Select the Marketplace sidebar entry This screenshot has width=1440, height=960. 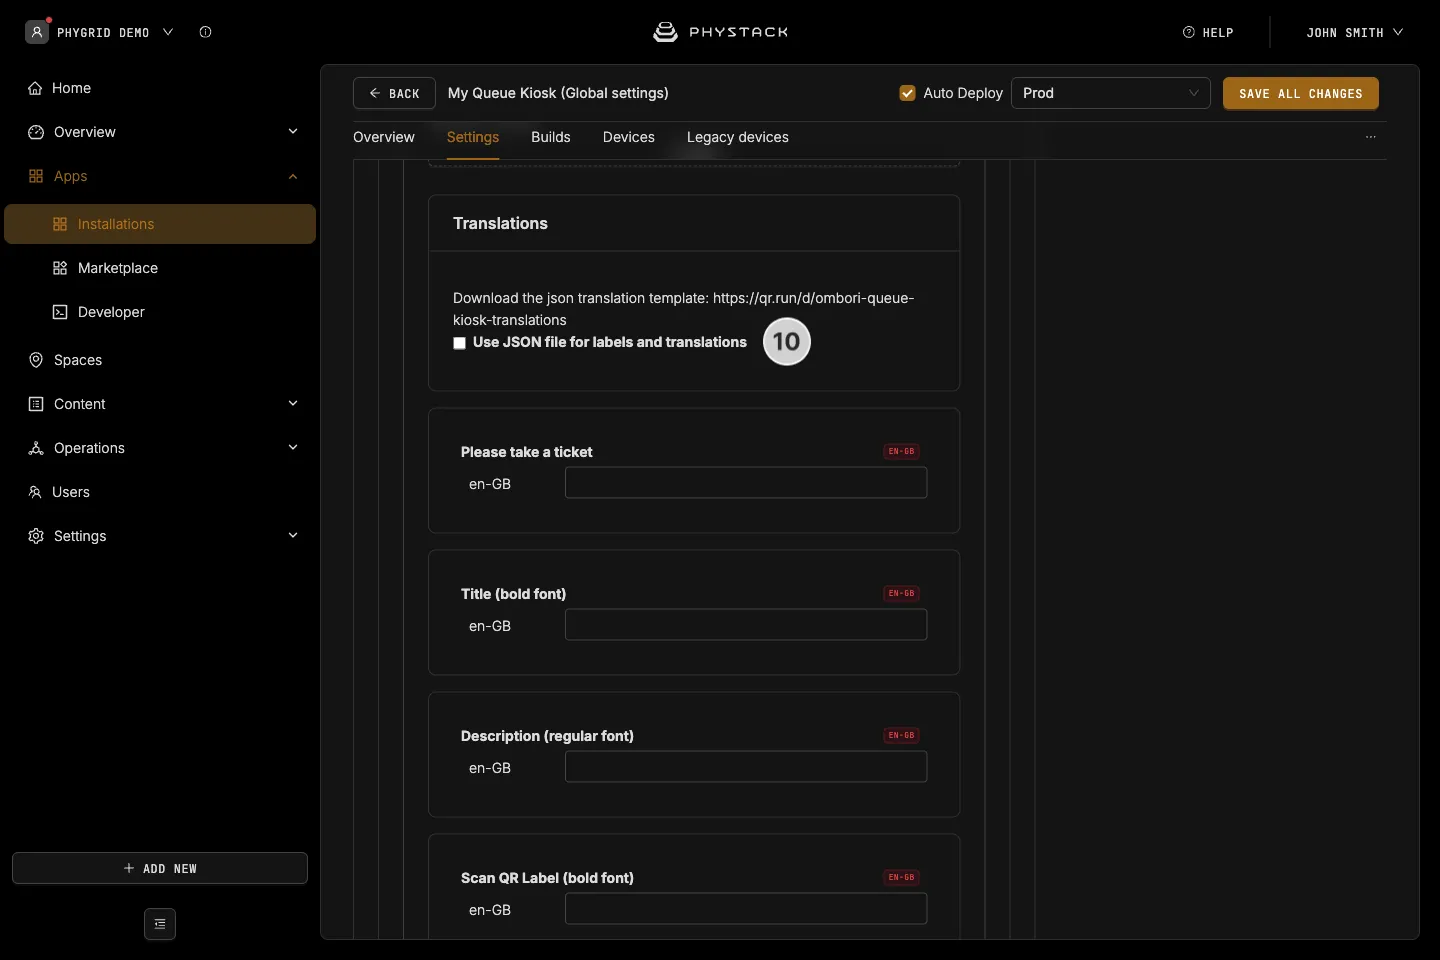click(160, 268)
